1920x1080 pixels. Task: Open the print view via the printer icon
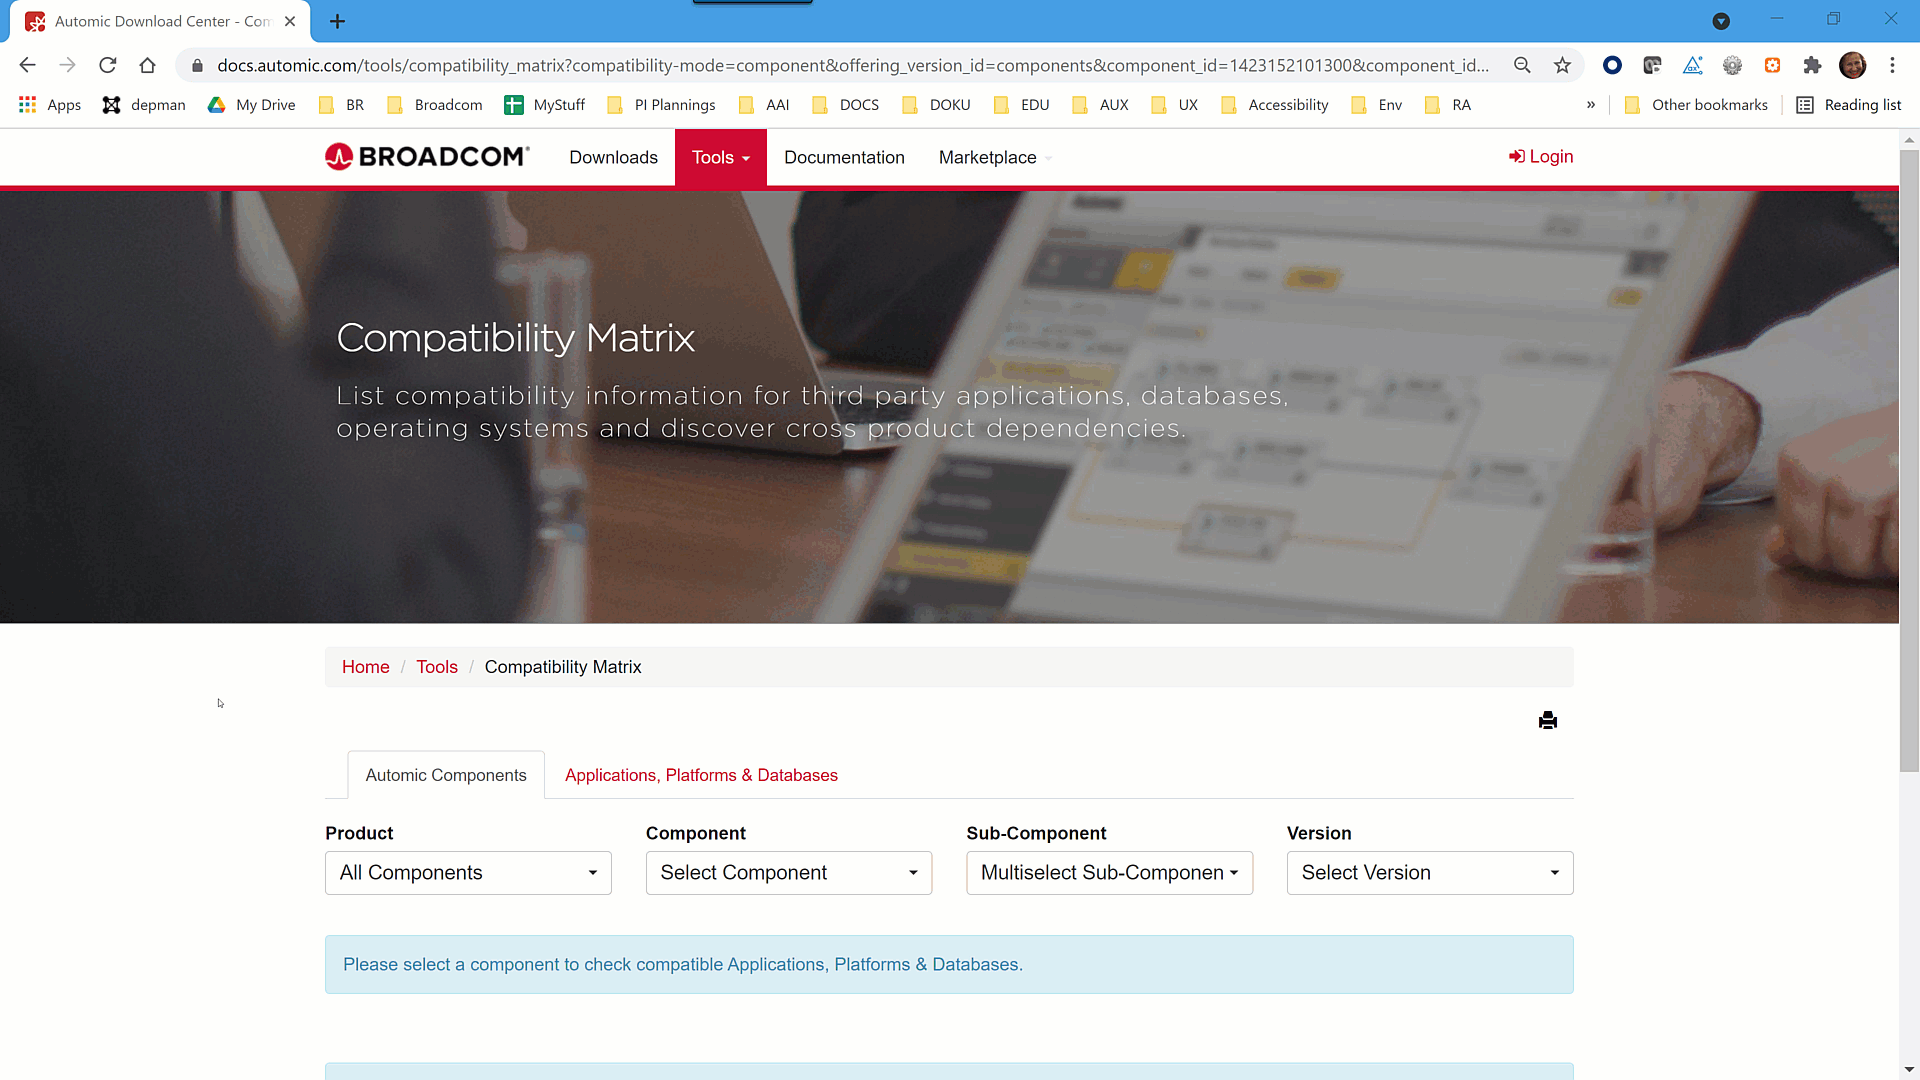(x=1548, y=720)
